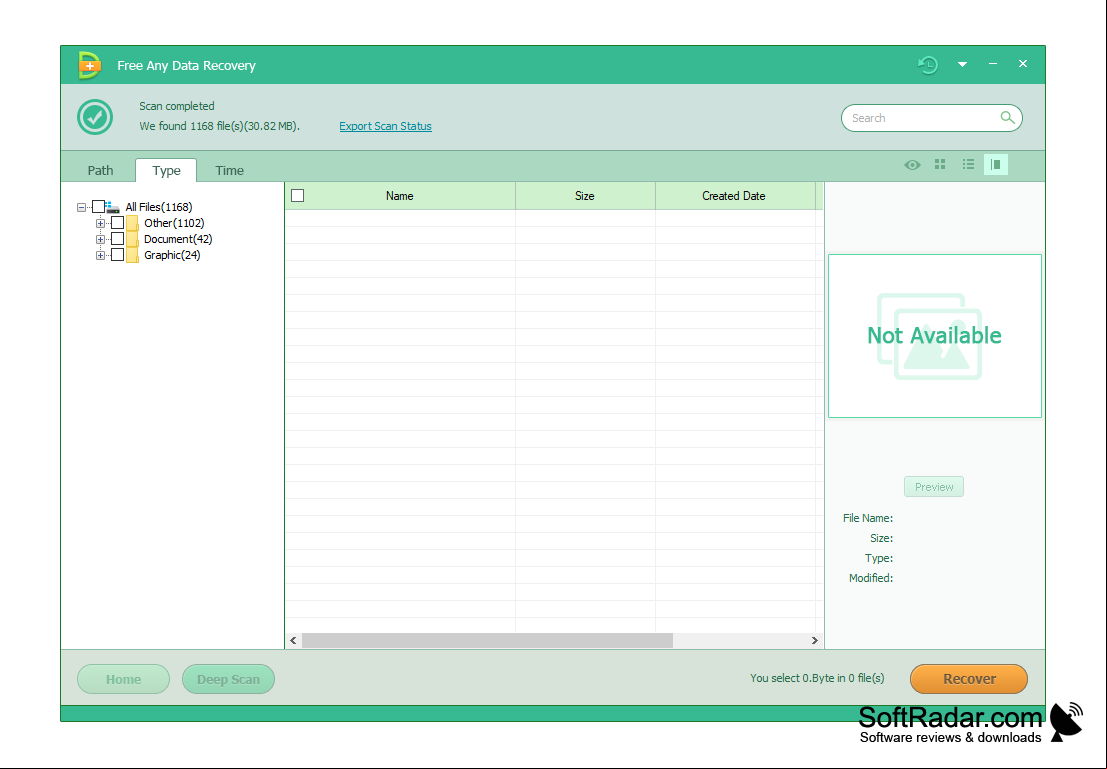The height and width of the screenshot is (769, 1107).
Task: Select the Graphic(24) tree label
Action: tap(172, 256)
